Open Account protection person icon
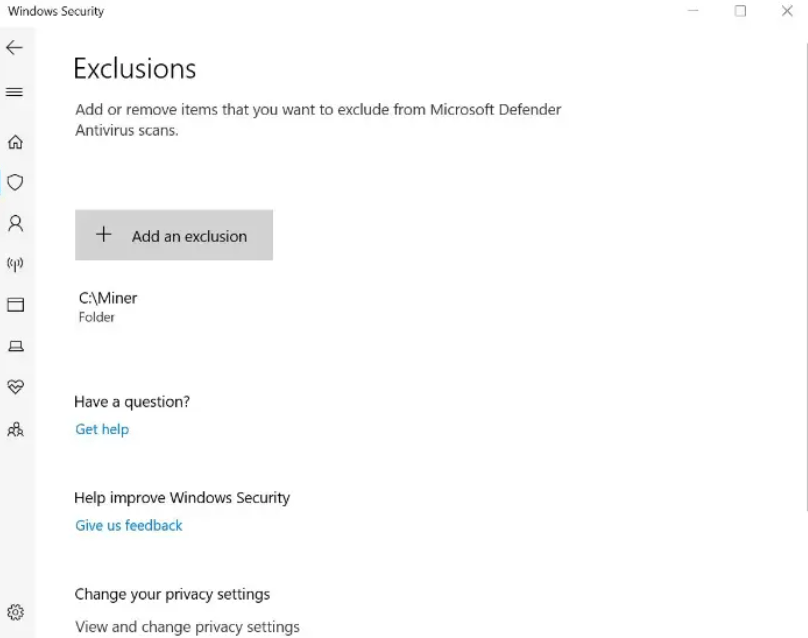This screenshot has height=638, width=808. tap(15, 223)
